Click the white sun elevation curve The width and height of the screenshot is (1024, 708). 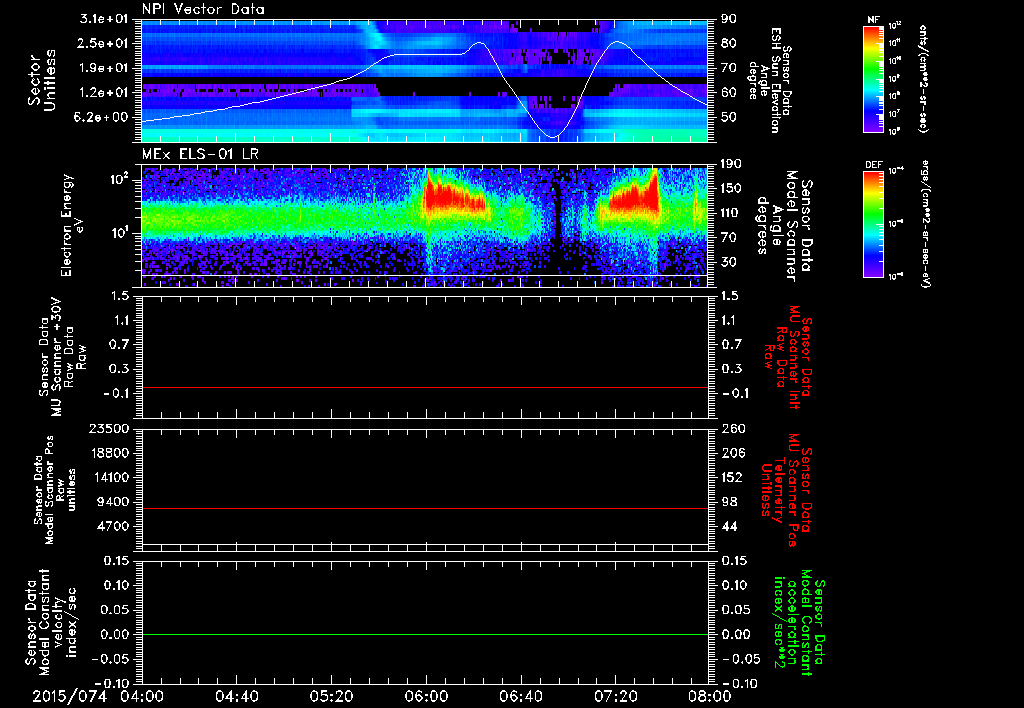(x=424, y=55)
